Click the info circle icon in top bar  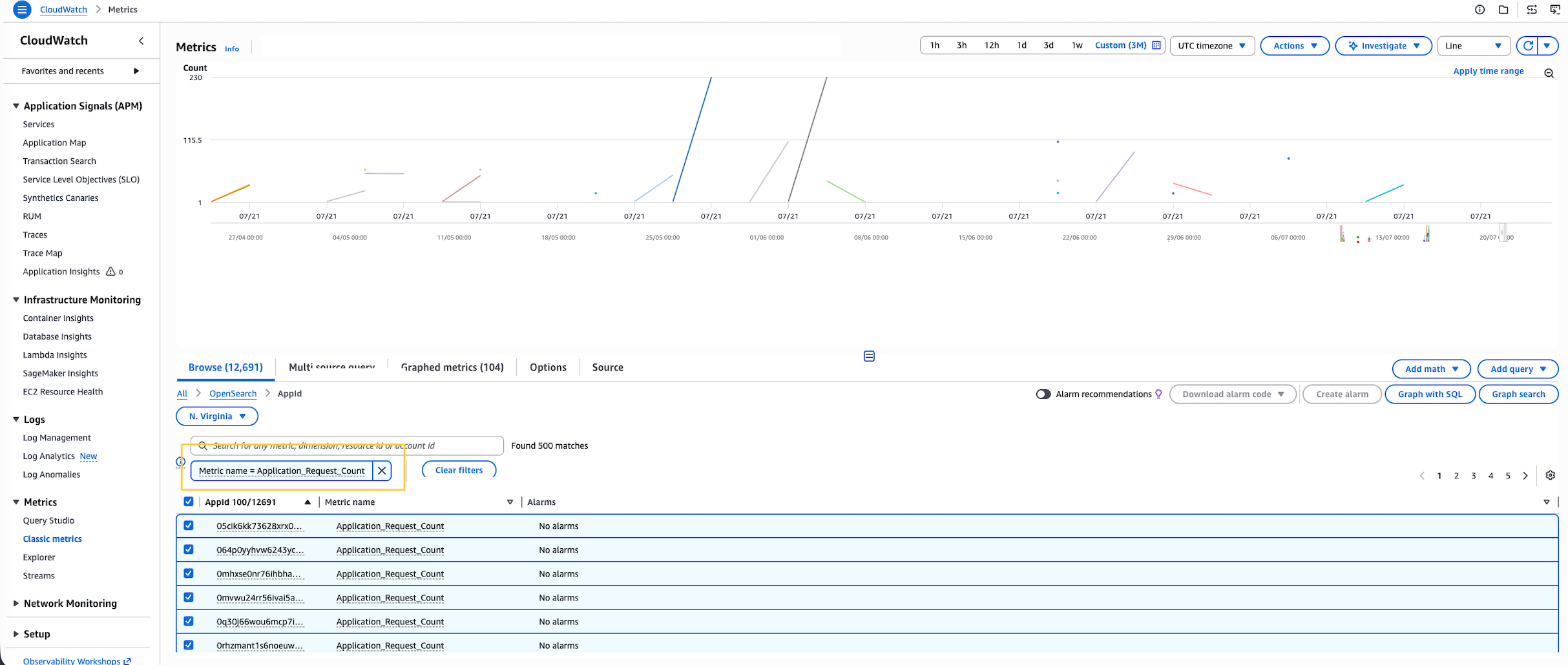(1480, 9)
